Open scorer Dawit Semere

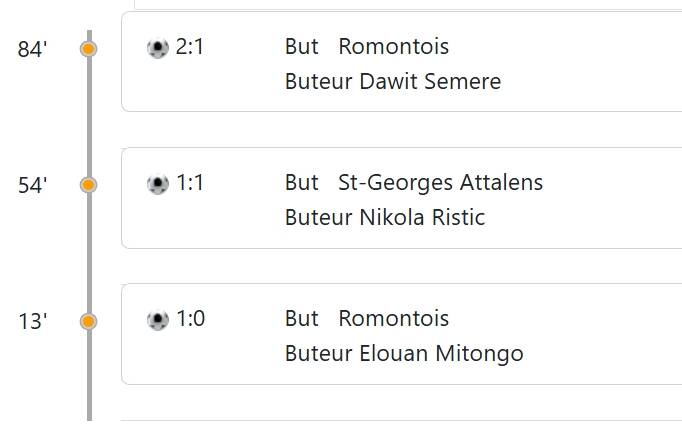click(x=430, y=81)
